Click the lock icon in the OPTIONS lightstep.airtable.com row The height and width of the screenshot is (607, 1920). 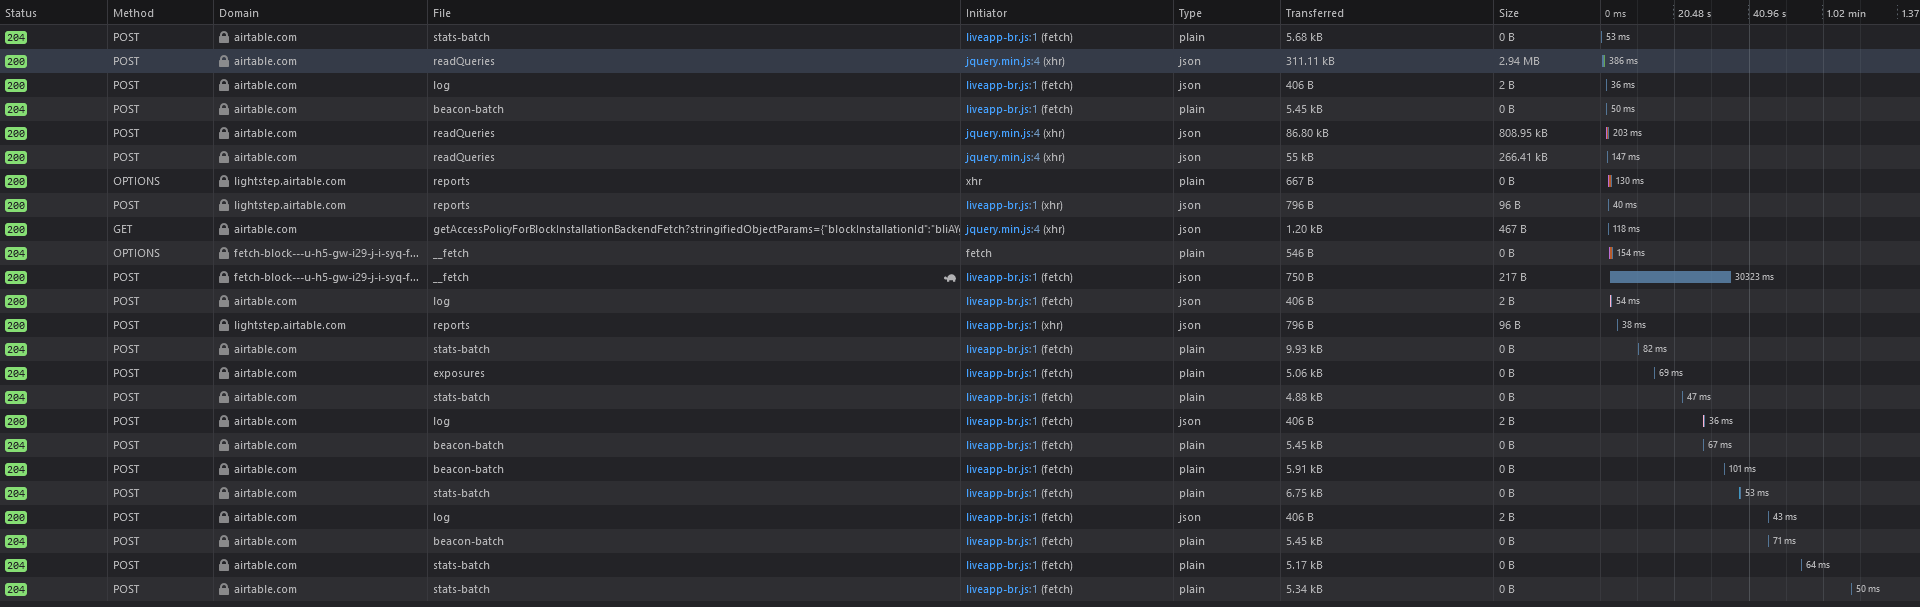(x=224, y=181)
